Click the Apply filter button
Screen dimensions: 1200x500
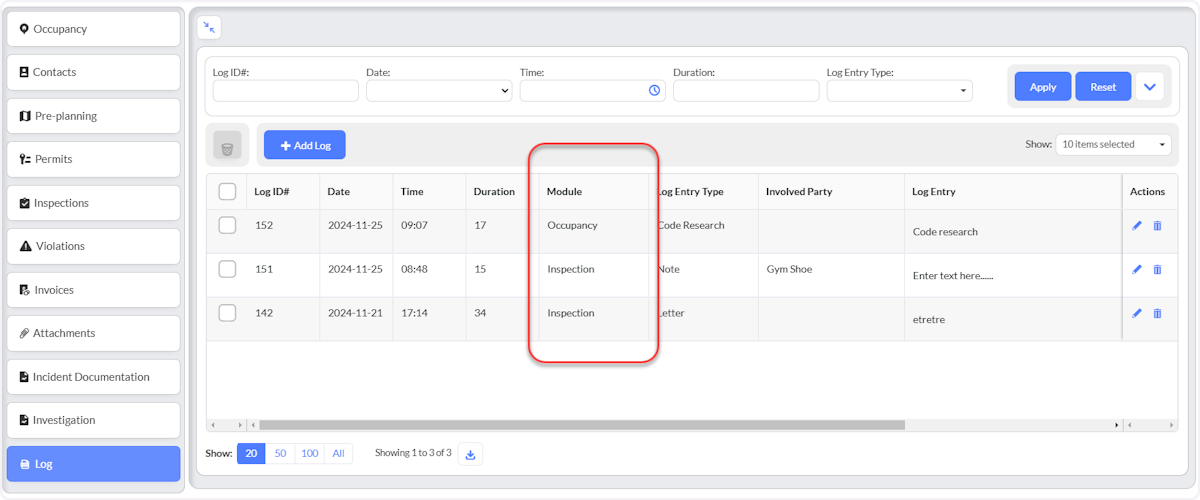(1043, 87)
